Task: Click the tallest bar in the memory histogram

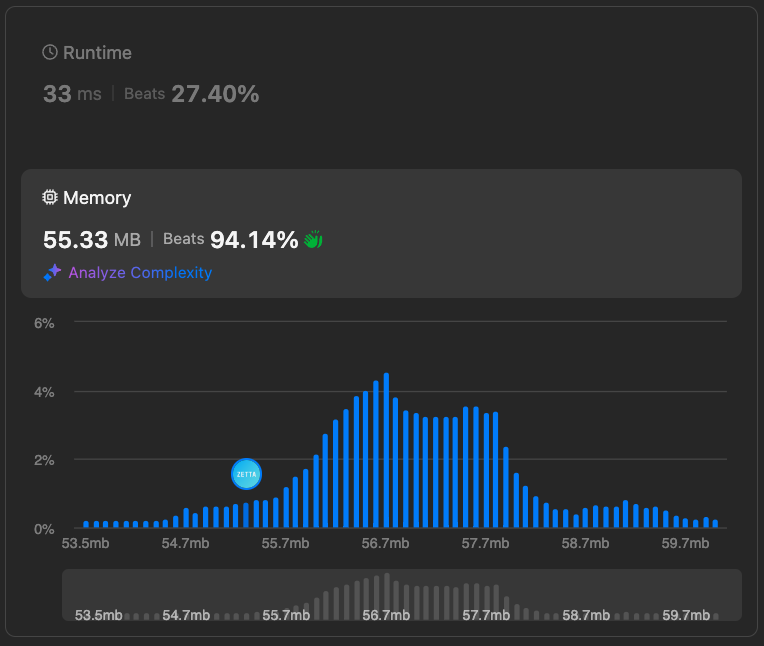Action: (x=386, y=450)
